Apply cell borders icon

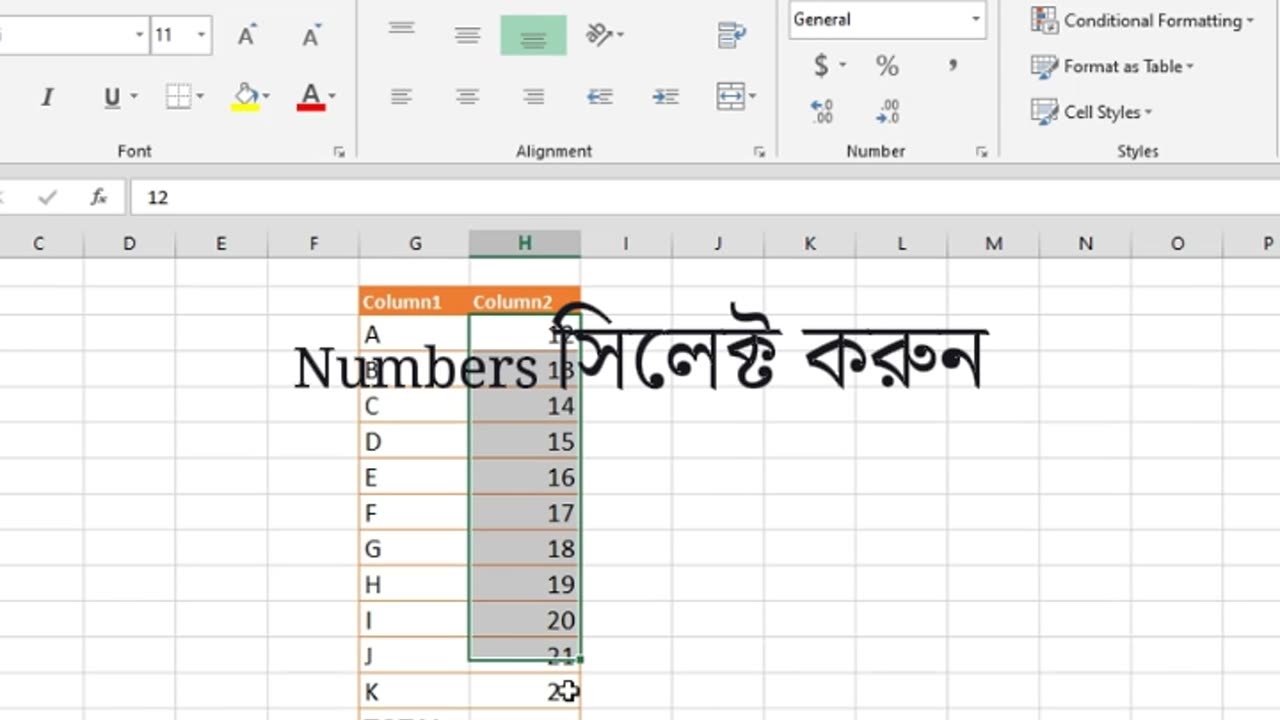click(x=178, y=97)
